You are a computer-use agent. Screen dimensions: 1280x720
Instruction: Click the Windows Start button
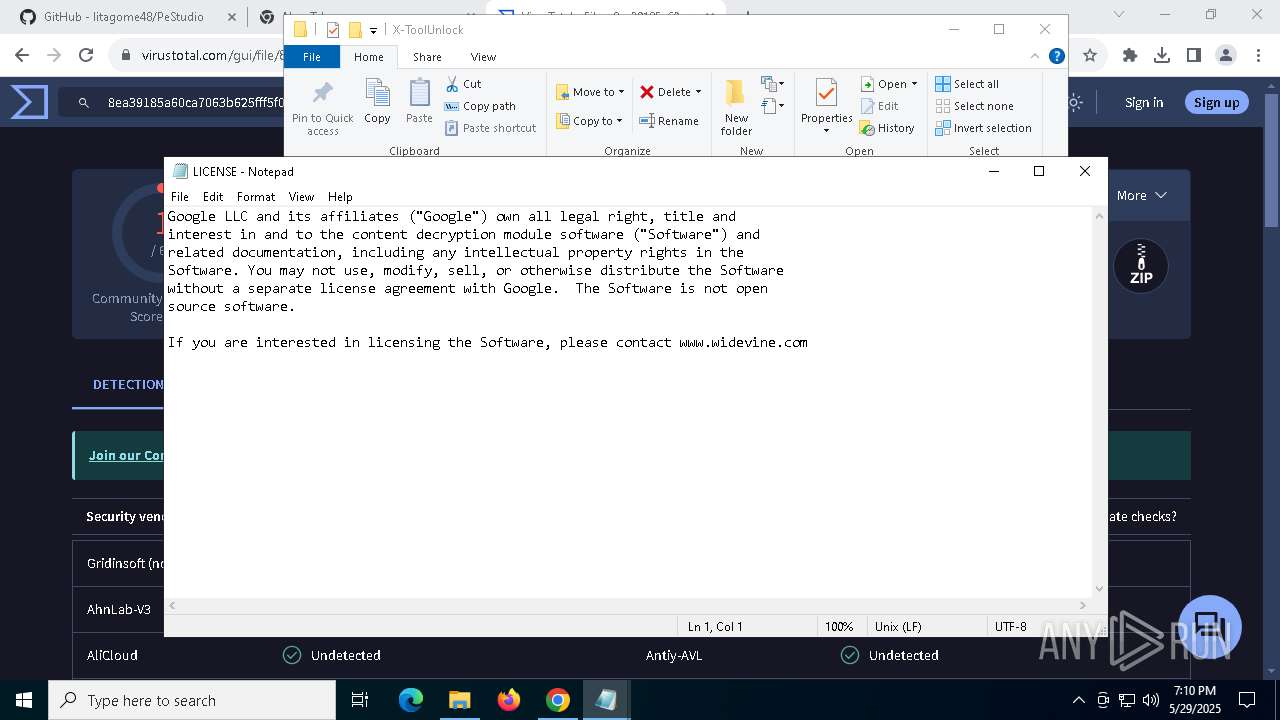24,700
